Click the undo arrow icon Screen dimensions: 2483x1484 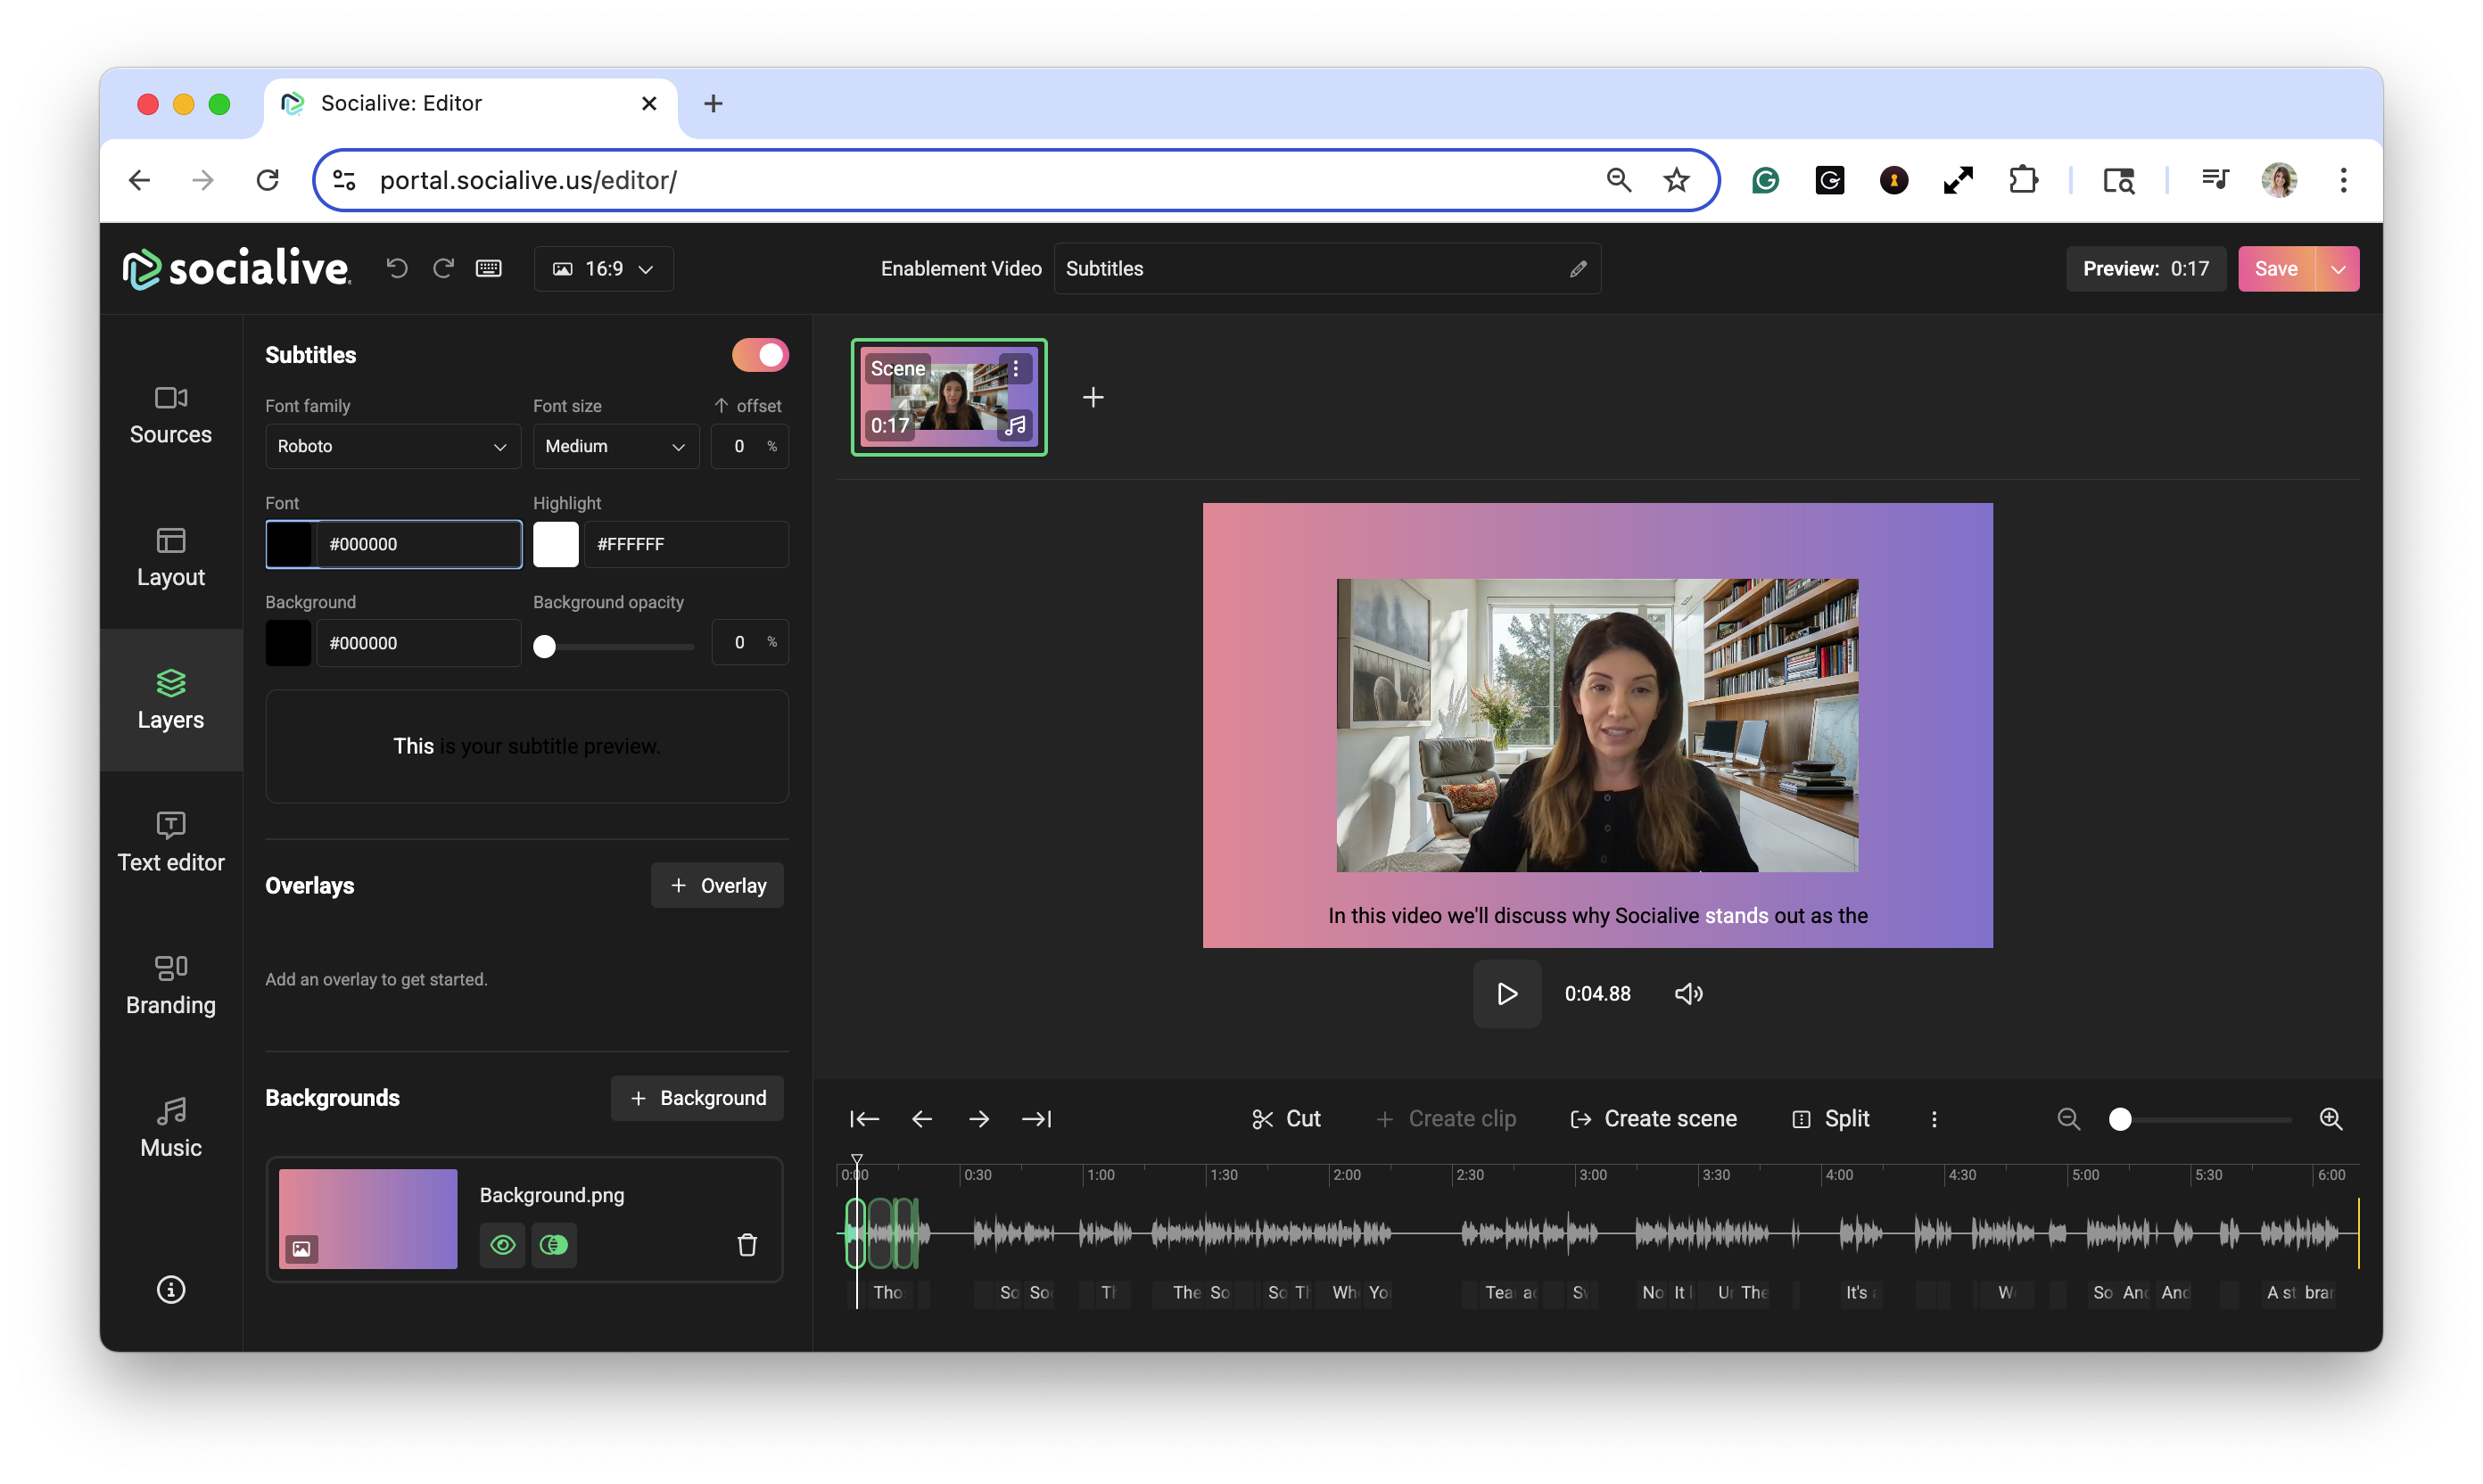click(396, 268)
